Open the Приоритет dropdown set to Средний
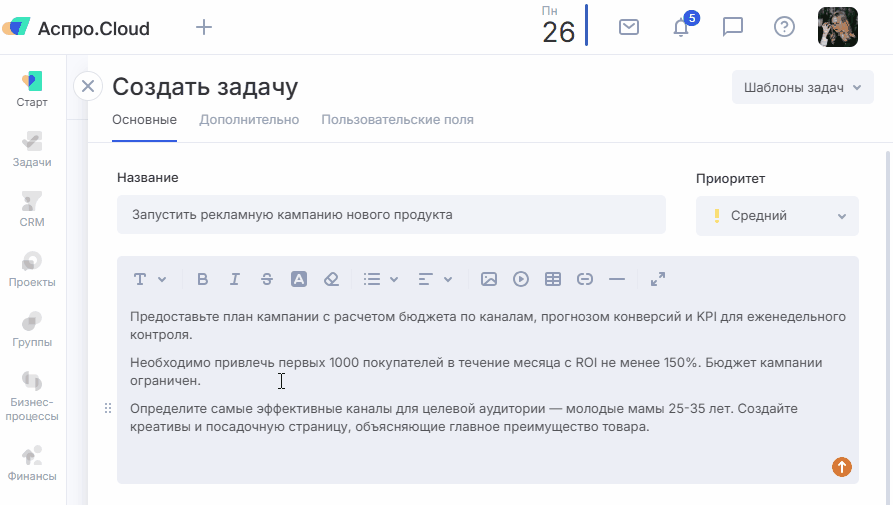This screenshot has width=893, height=505. (777, 216)
